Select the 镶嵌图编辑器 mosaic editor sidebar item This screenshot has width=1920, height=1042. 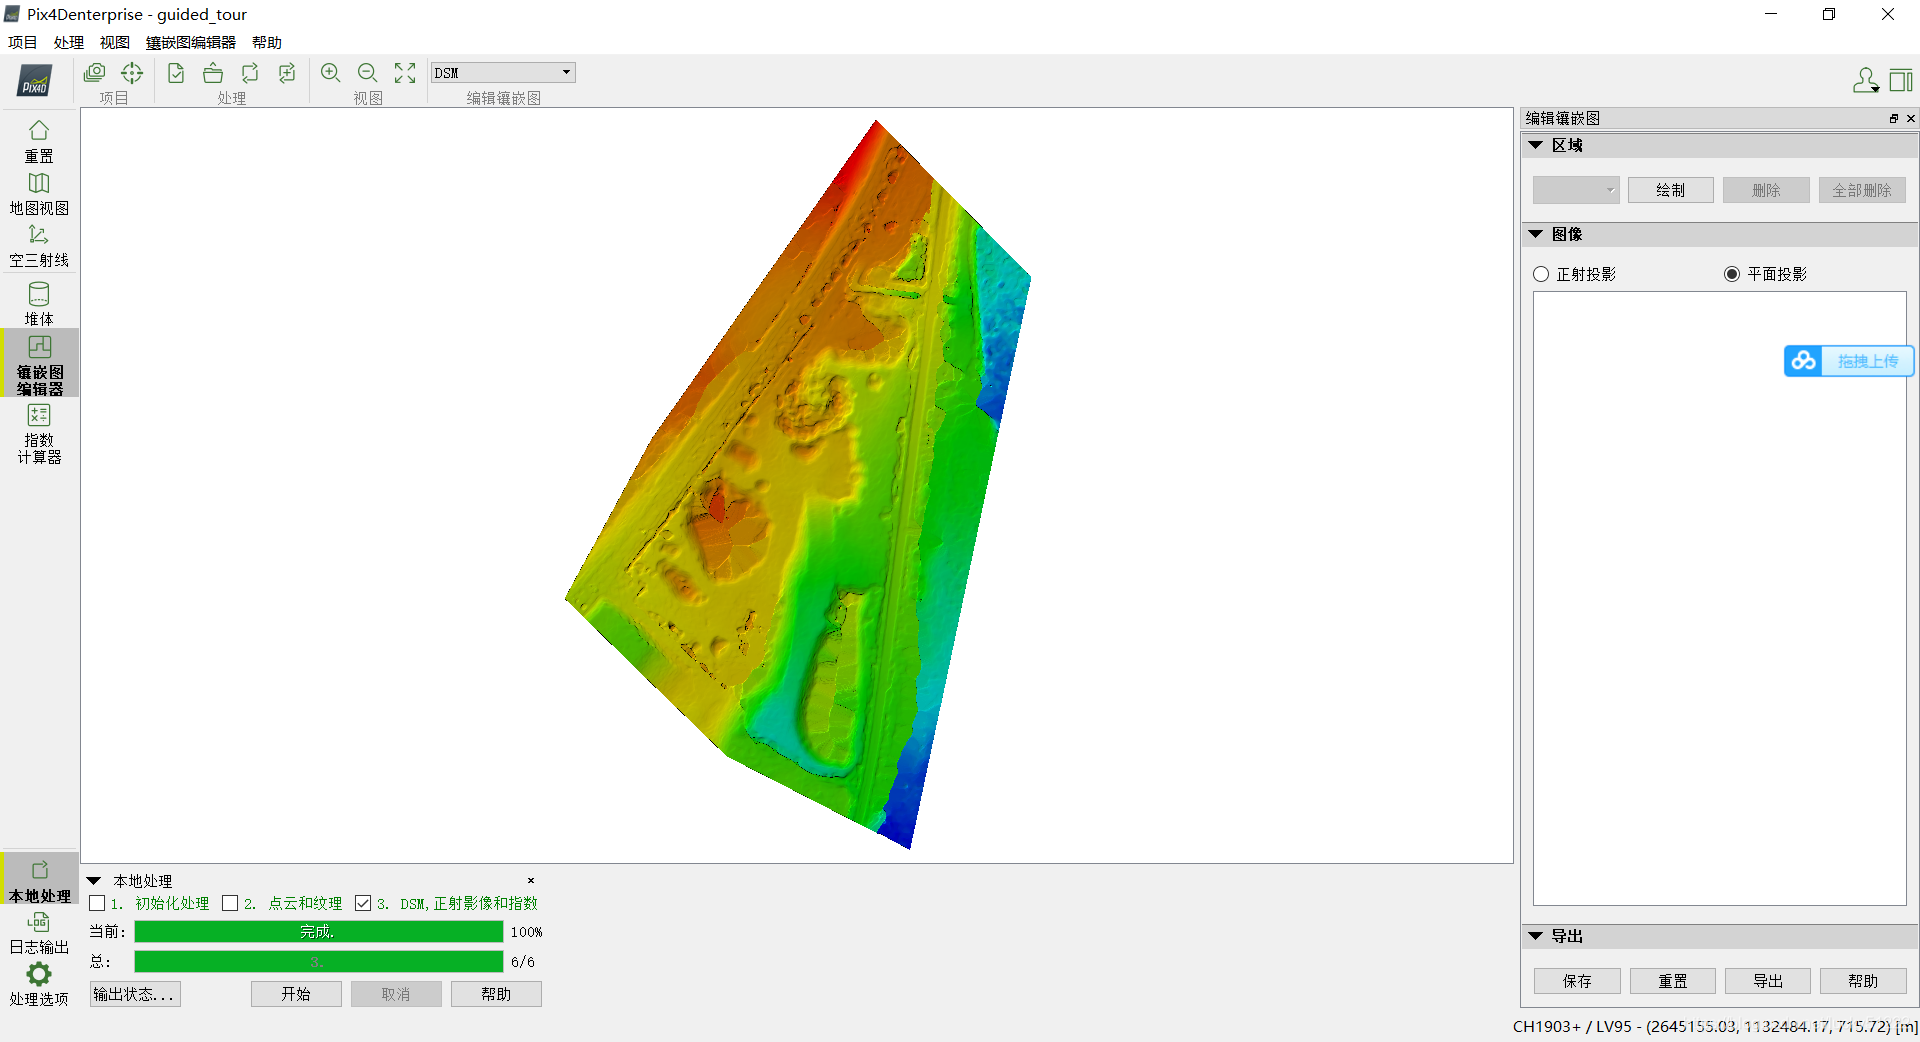39,365
